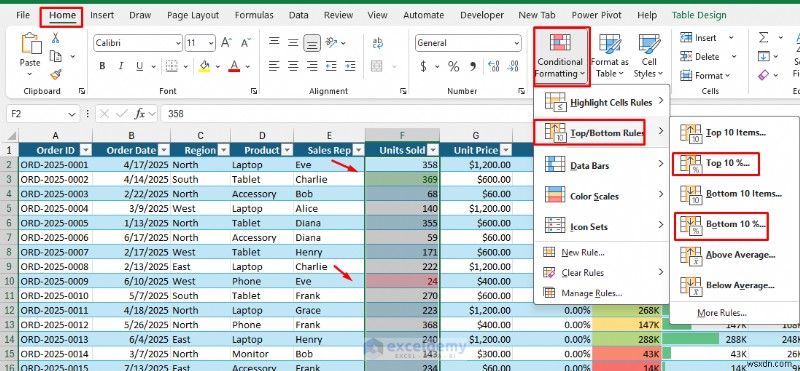
Task: Open Font Color dropdown arrow
Action: click(x=248, y=66)
